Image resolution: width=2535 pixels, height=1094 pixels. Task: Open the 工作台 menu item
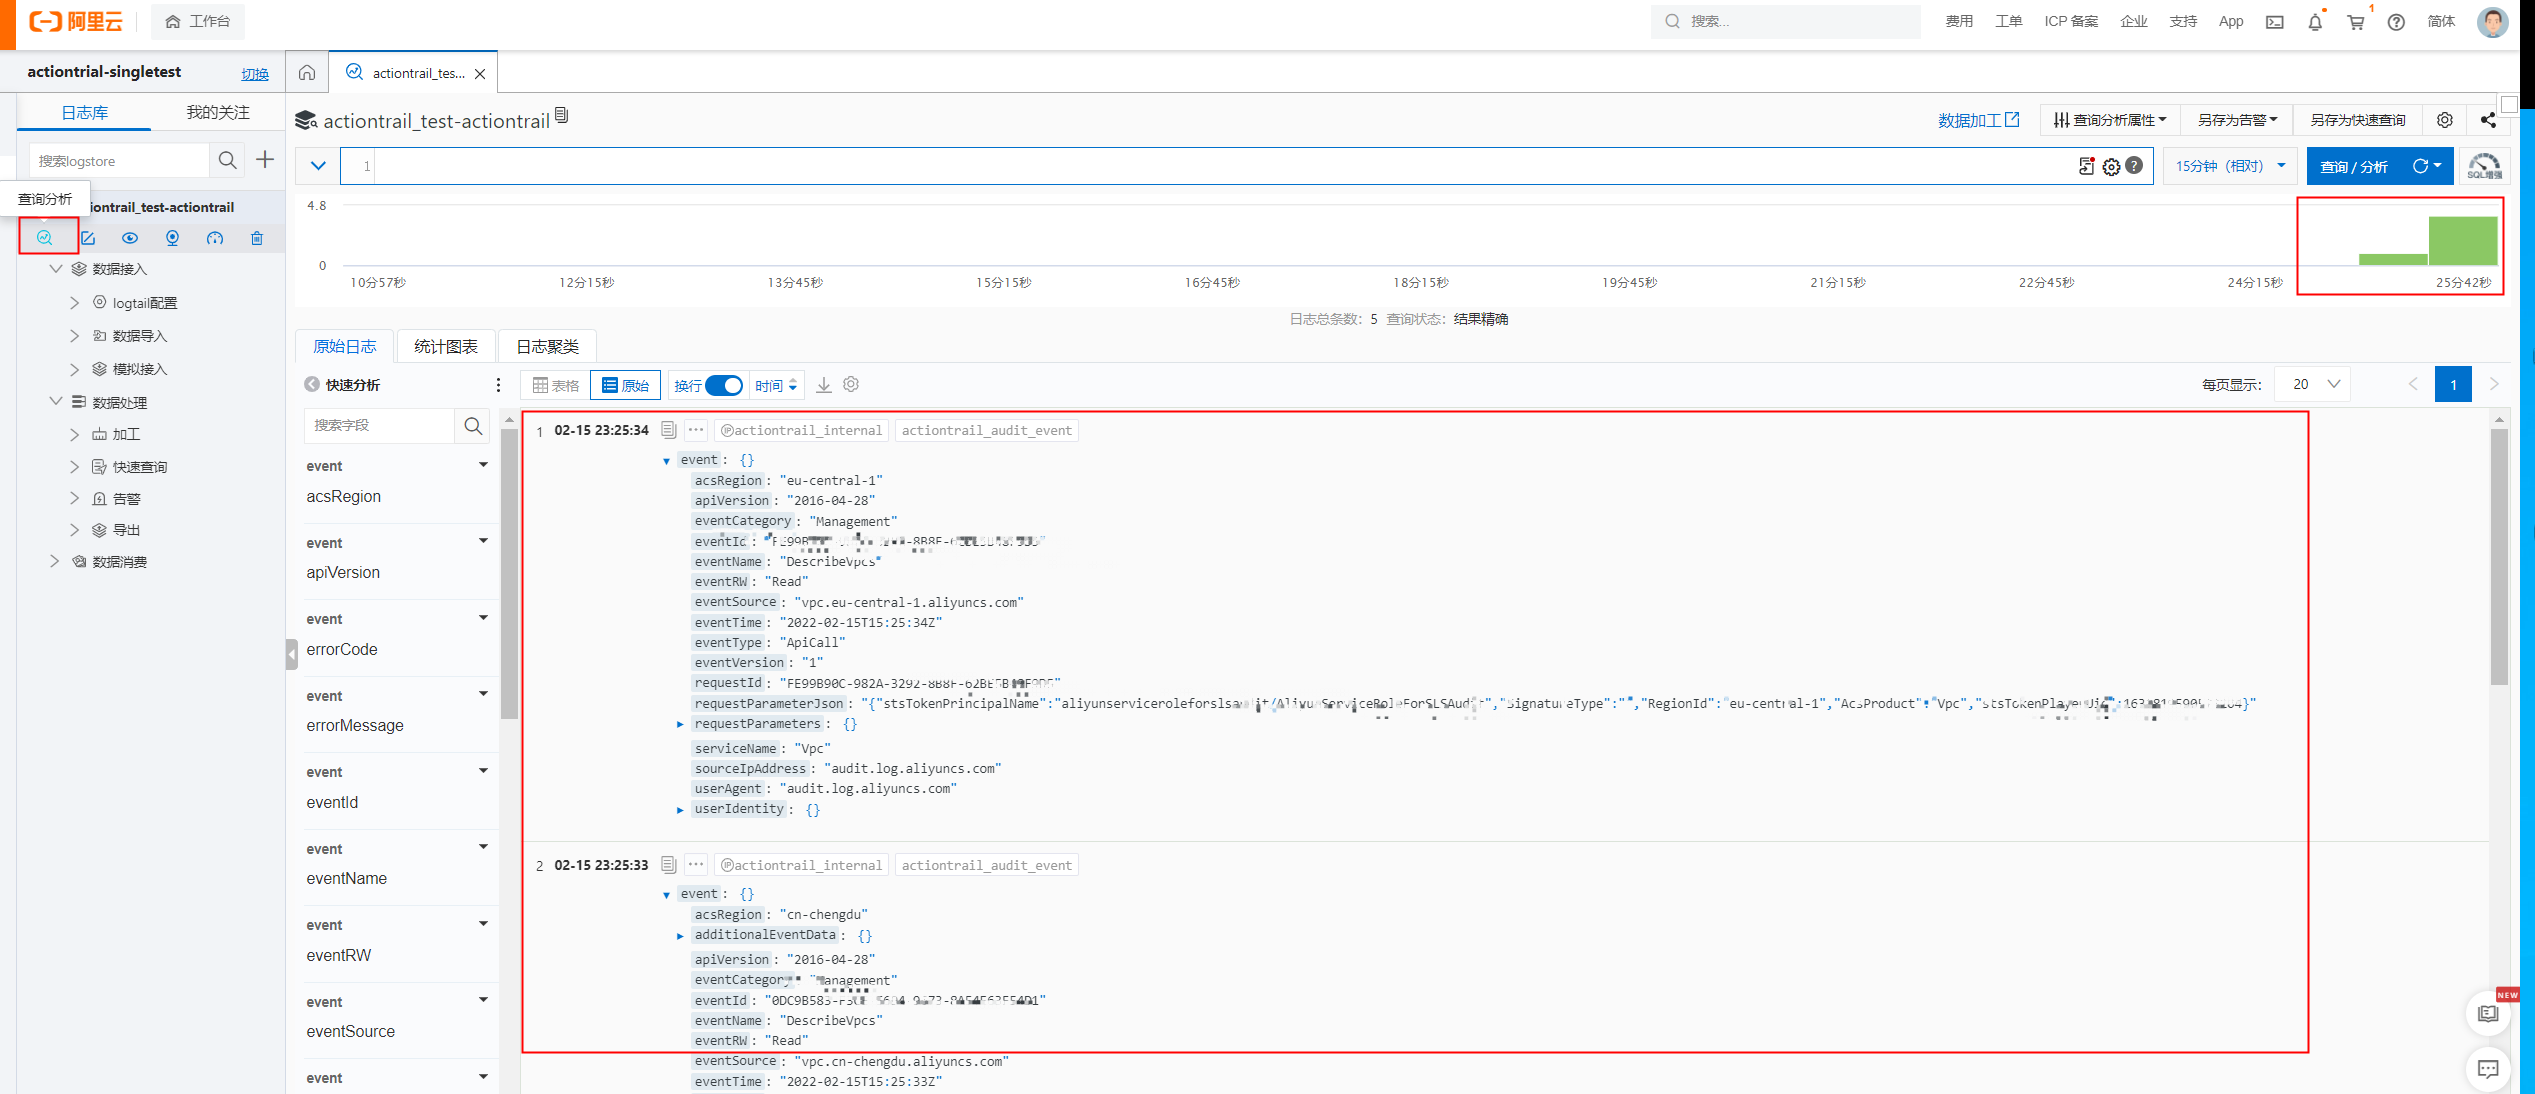point(198,21)
